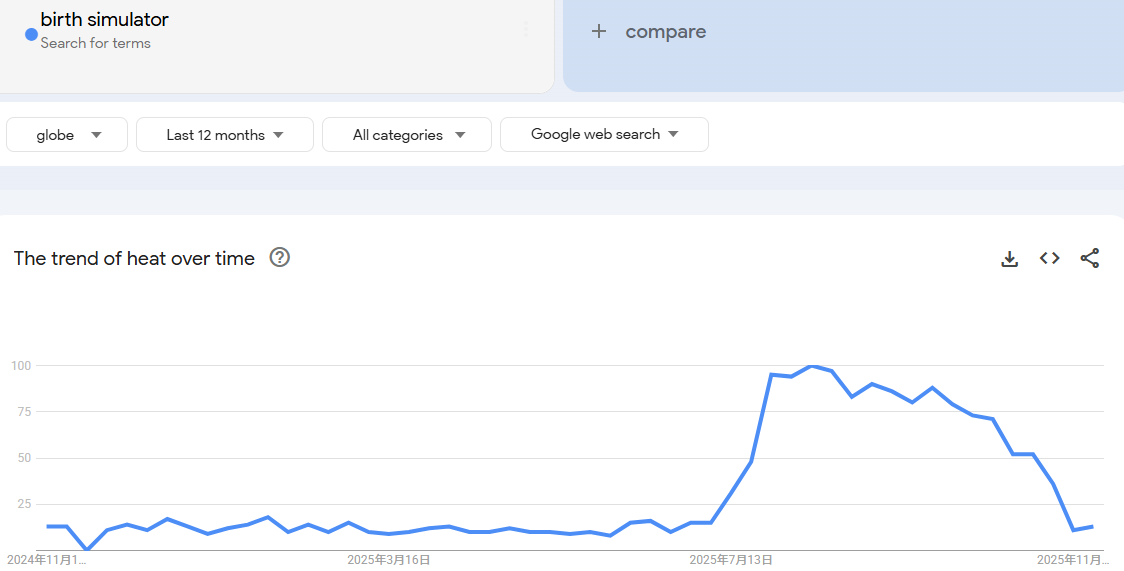Open help for trend of heat
1124x571 pixels.
(280, 258)
